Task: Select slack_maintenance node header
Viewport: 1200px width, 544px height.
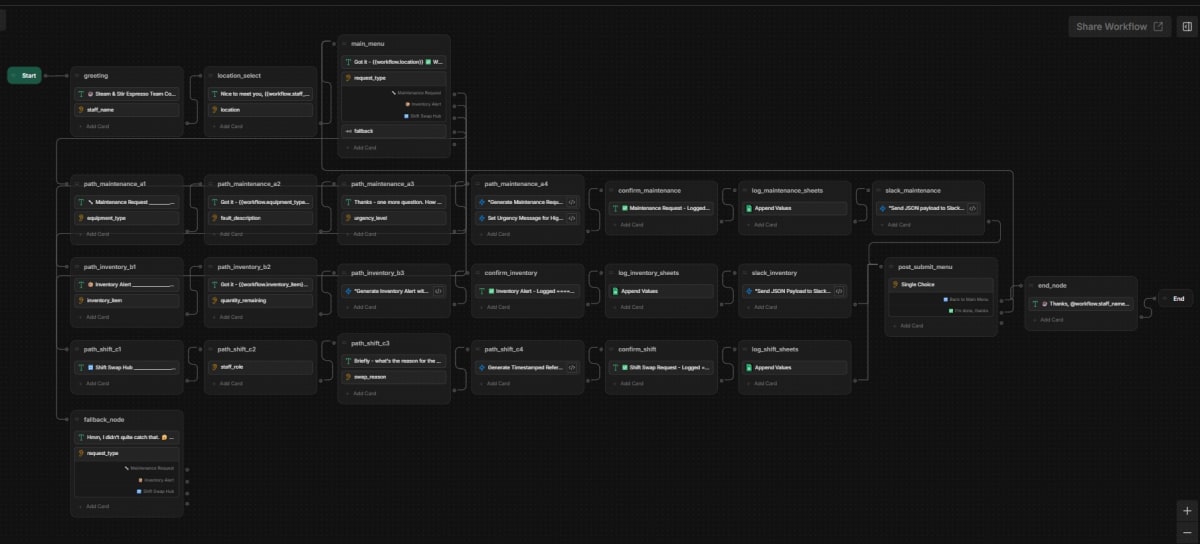Action: [913, 190]
